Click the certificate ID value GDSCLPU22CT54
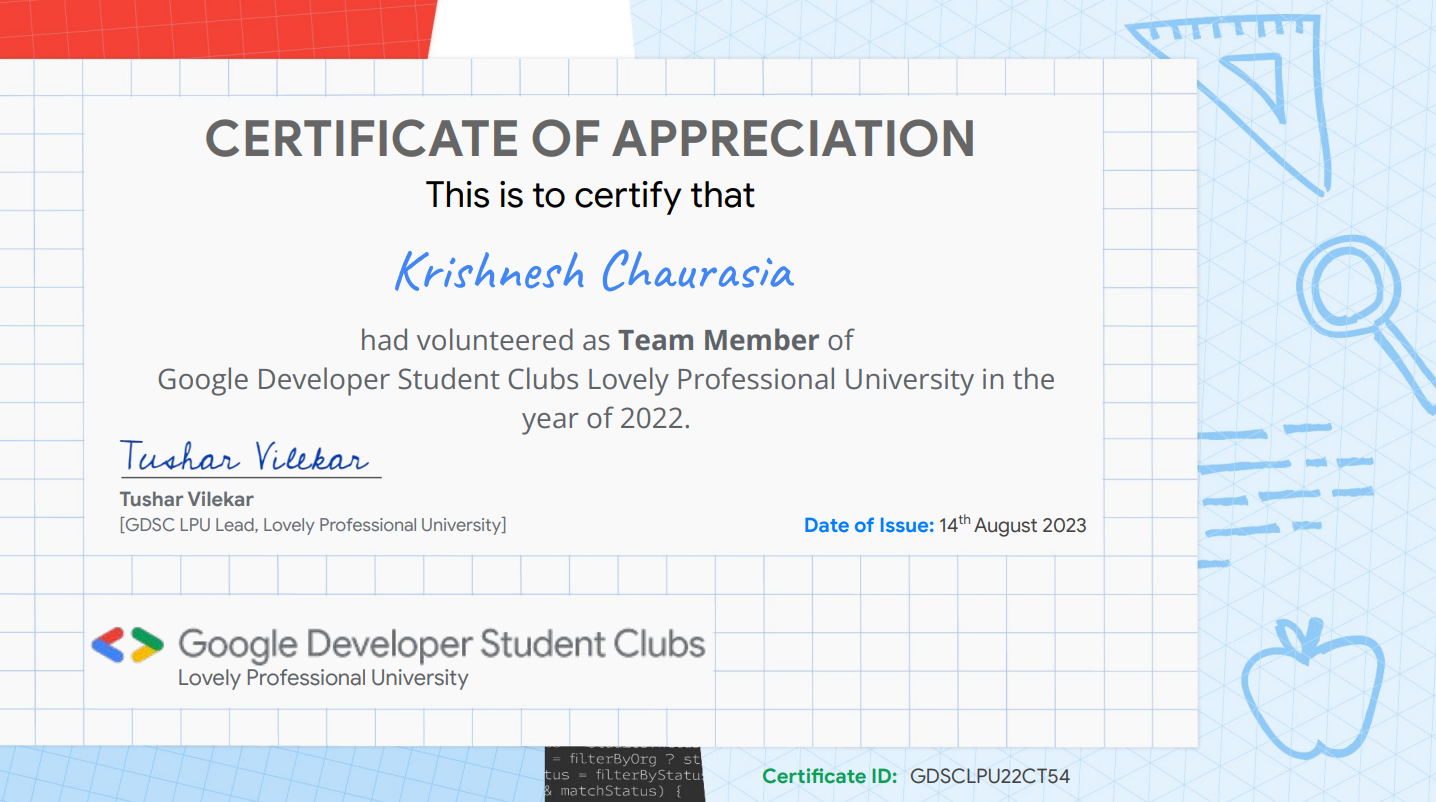1436x802 pixels. 990,776
